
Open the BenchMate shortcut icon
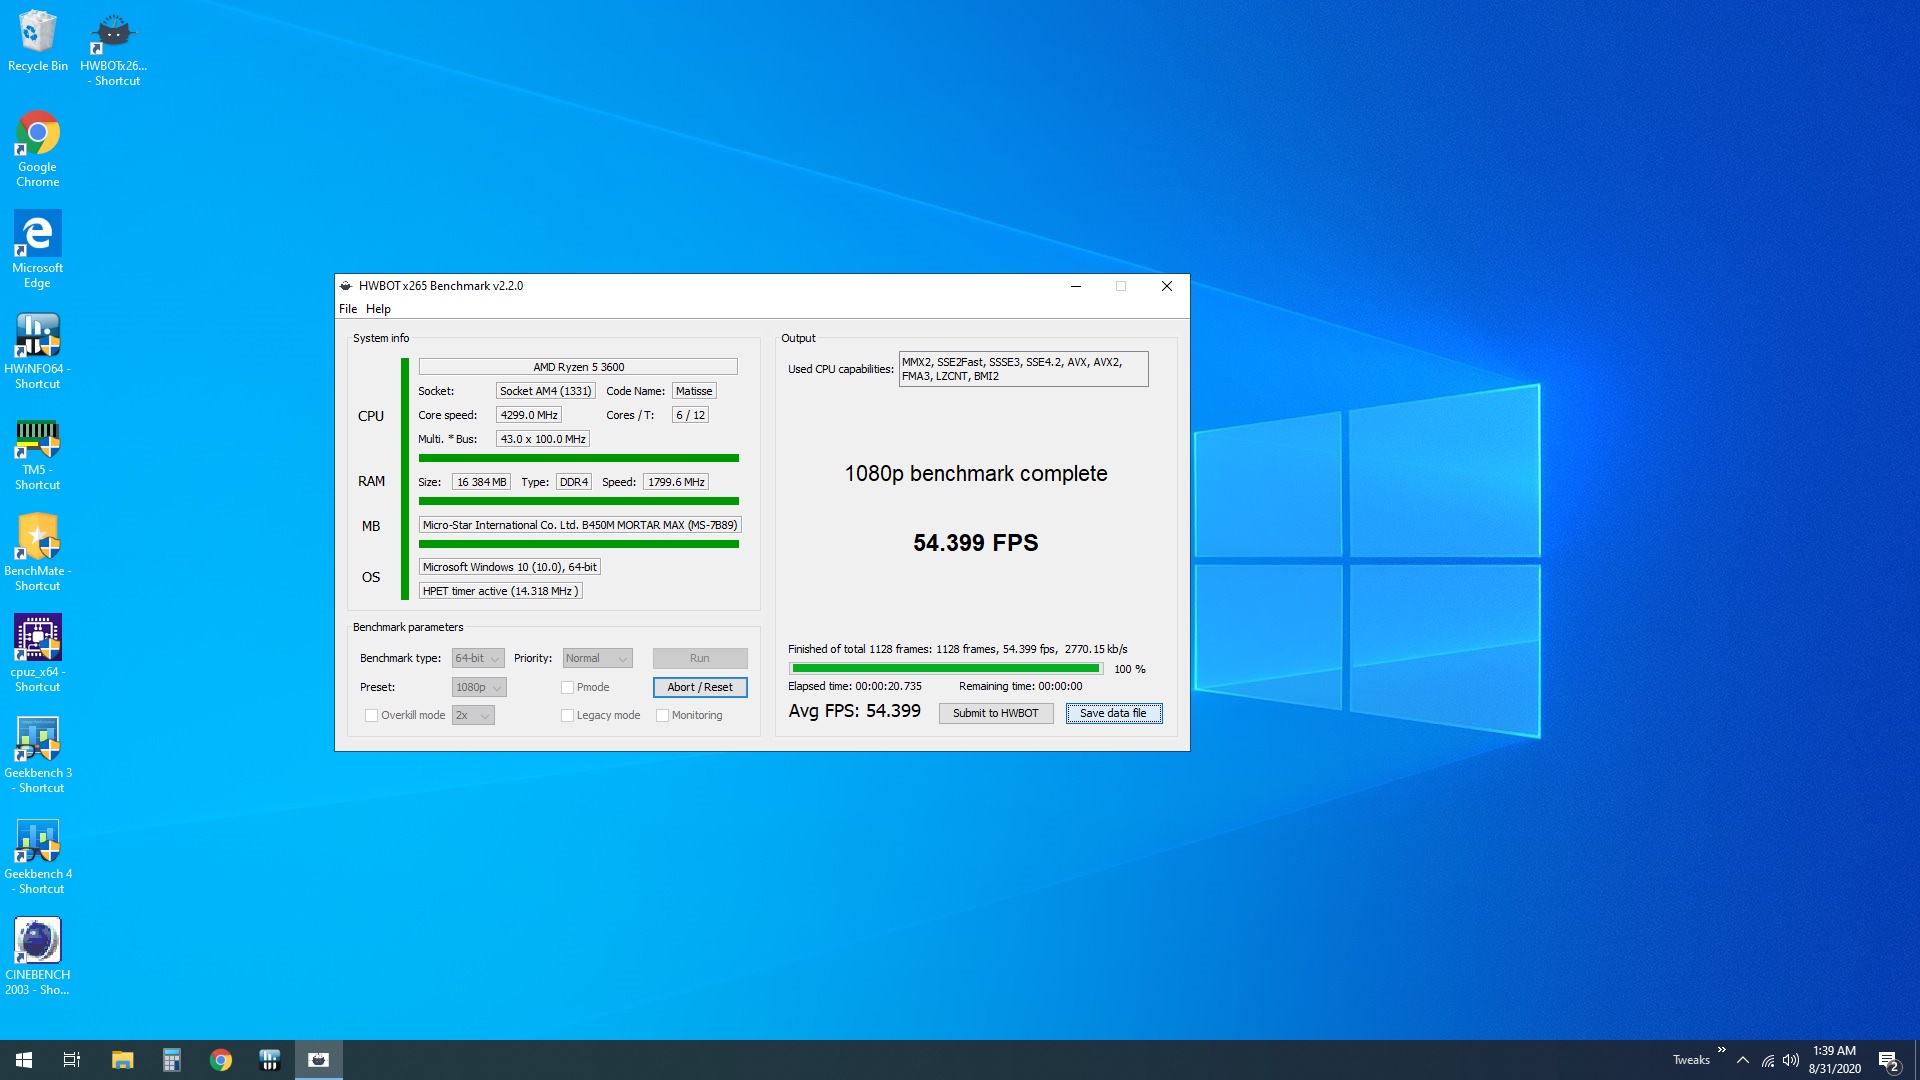click(x=38, y=552)
